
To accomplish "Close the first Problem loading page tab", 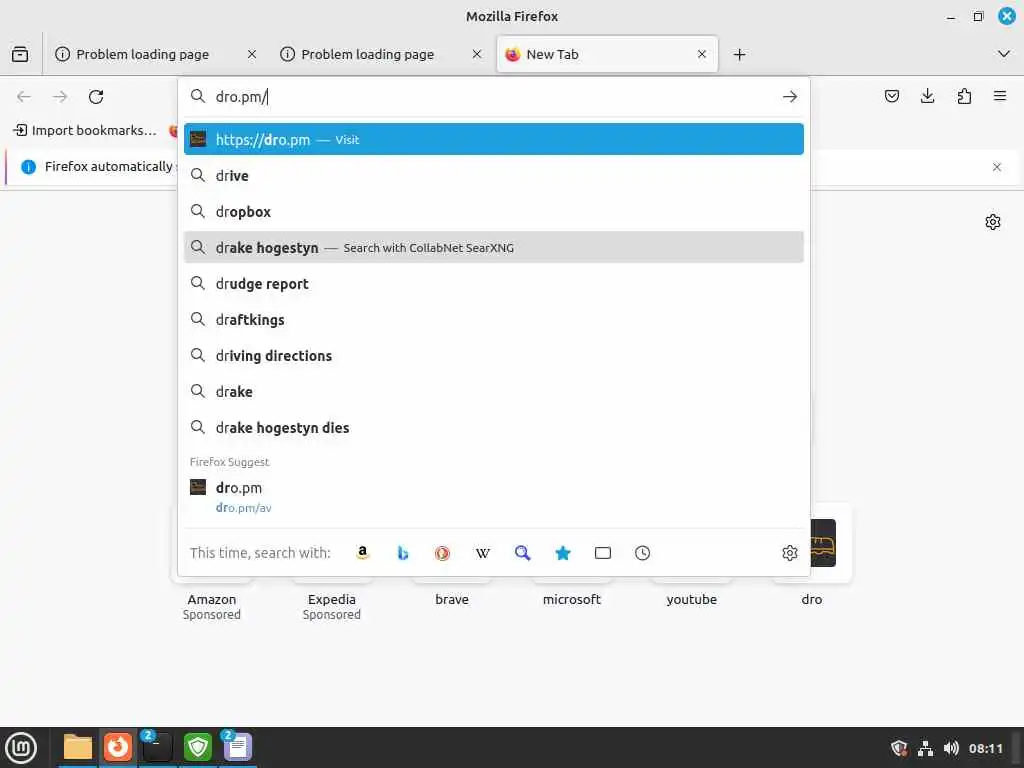I will 252,54.
